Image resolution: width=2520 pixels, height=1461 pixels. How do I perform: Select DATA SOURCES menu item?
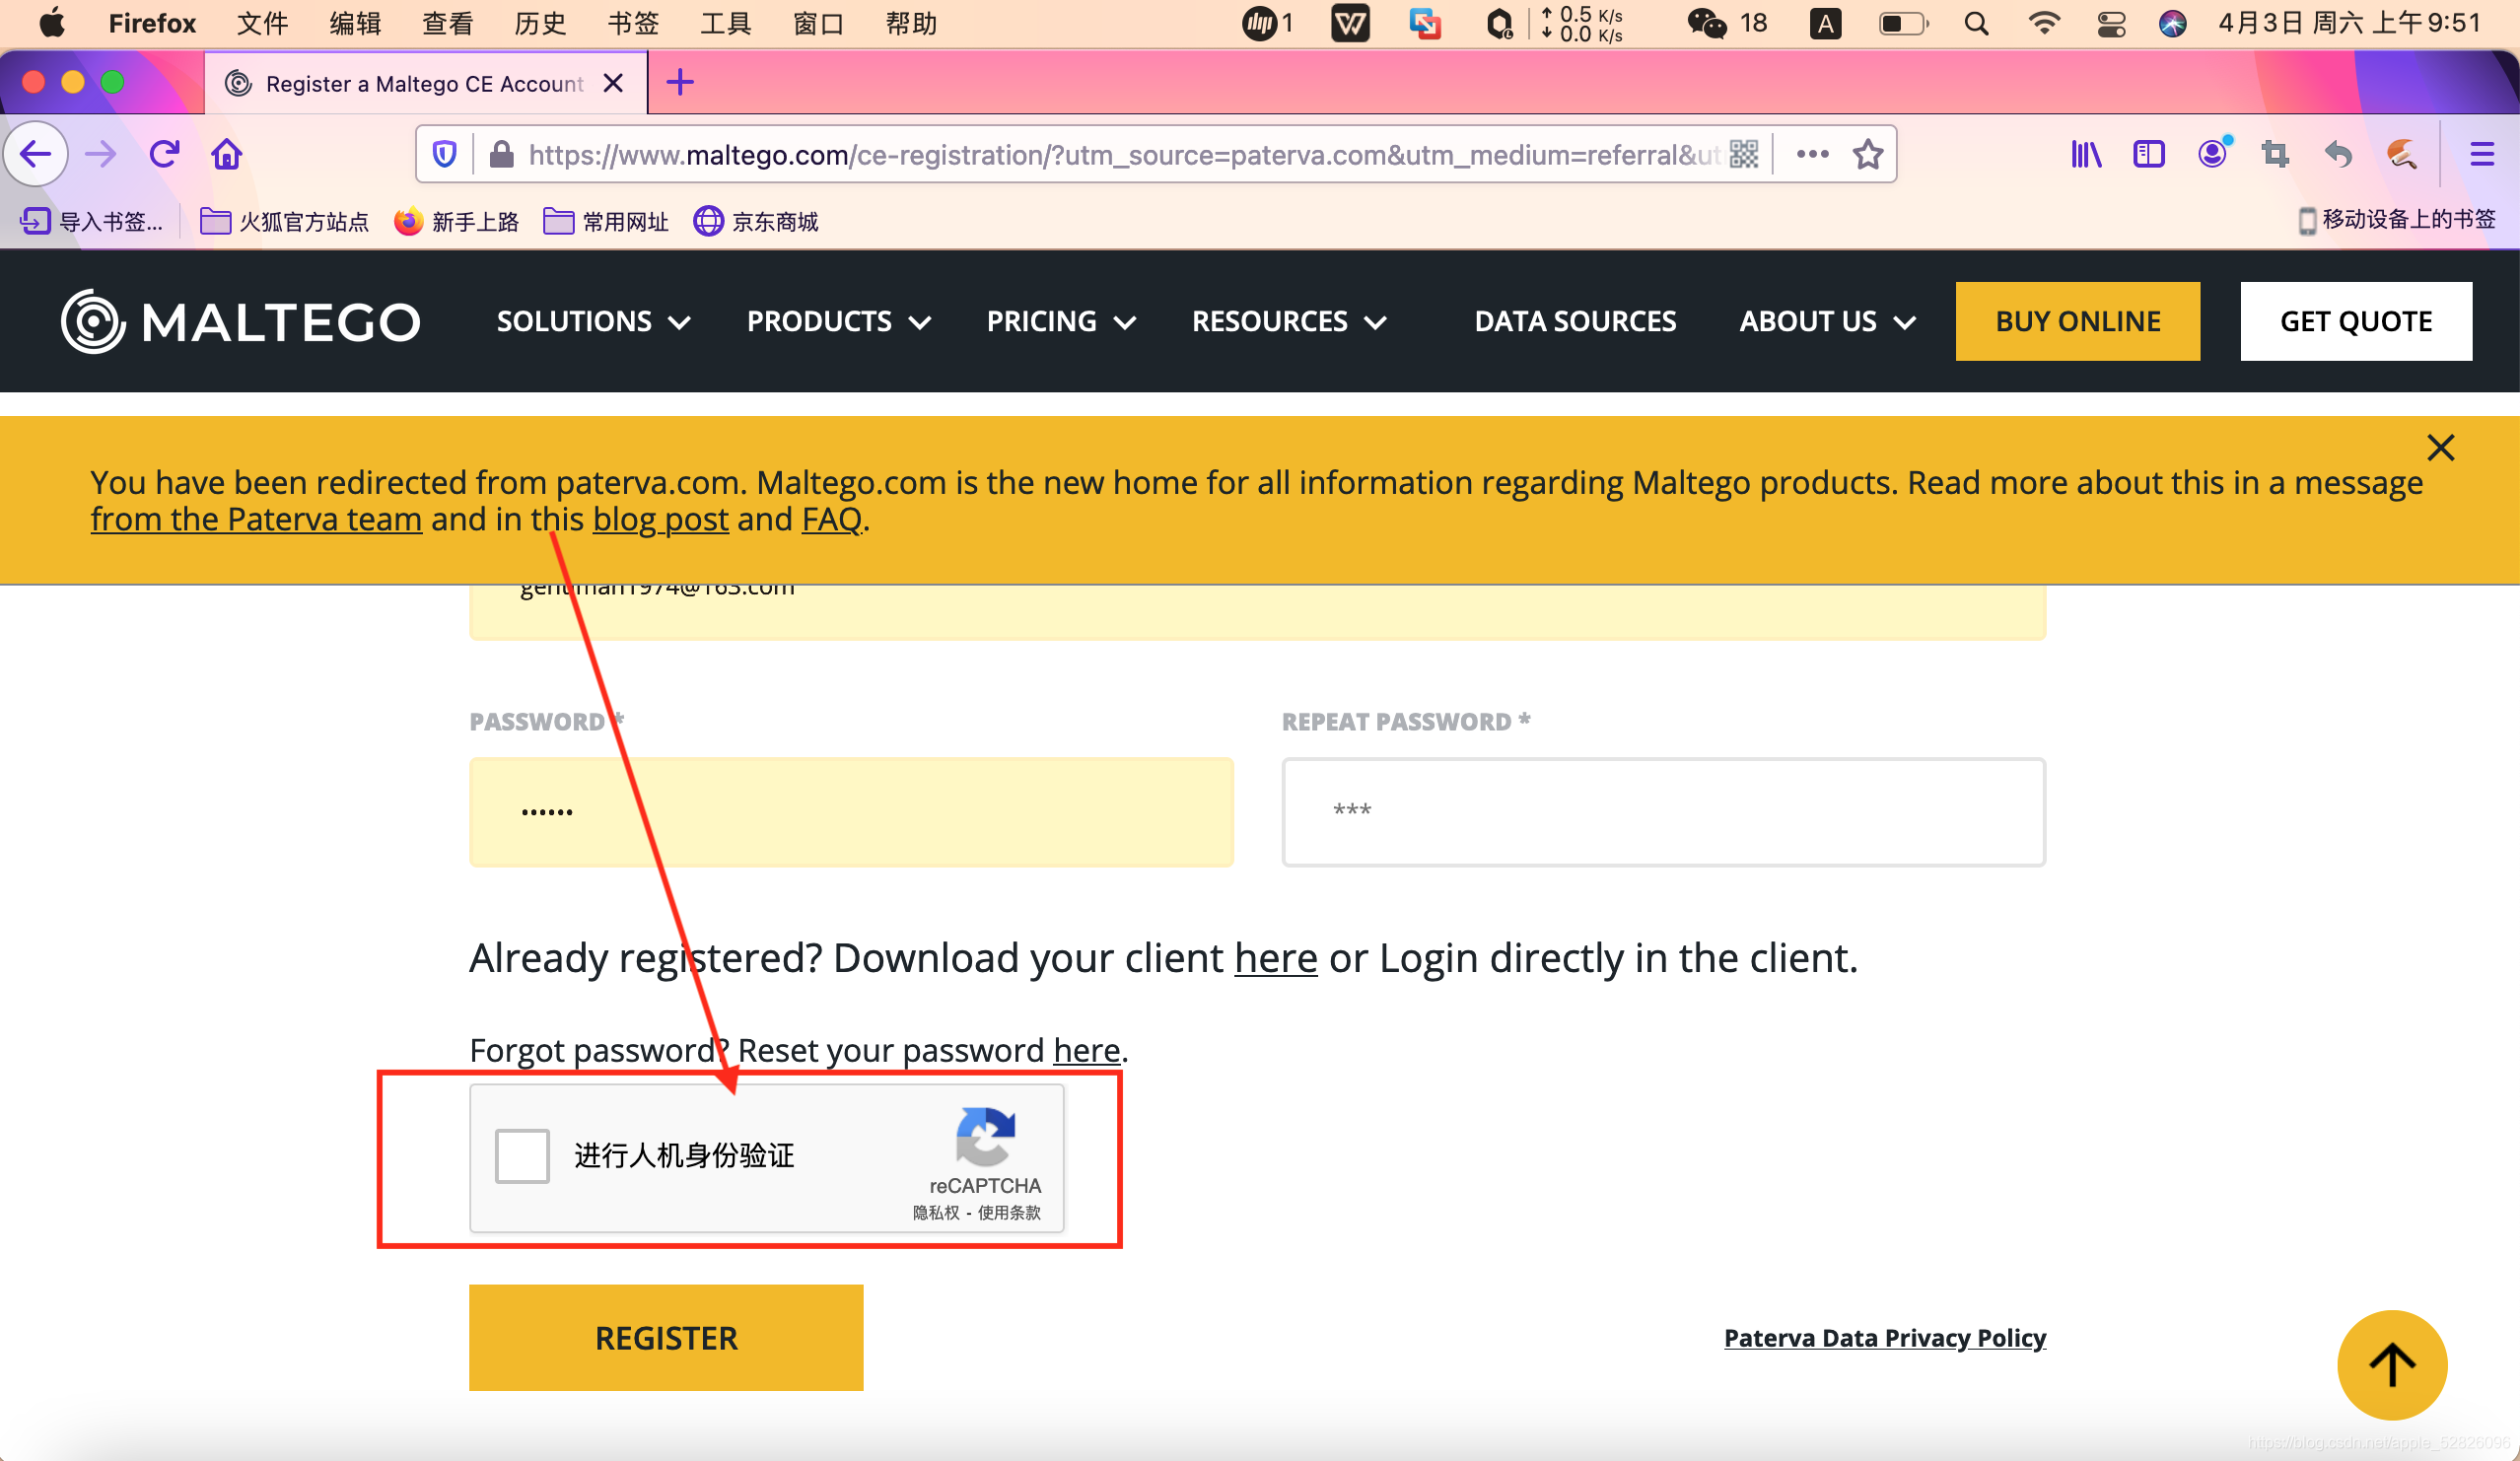1573,320
